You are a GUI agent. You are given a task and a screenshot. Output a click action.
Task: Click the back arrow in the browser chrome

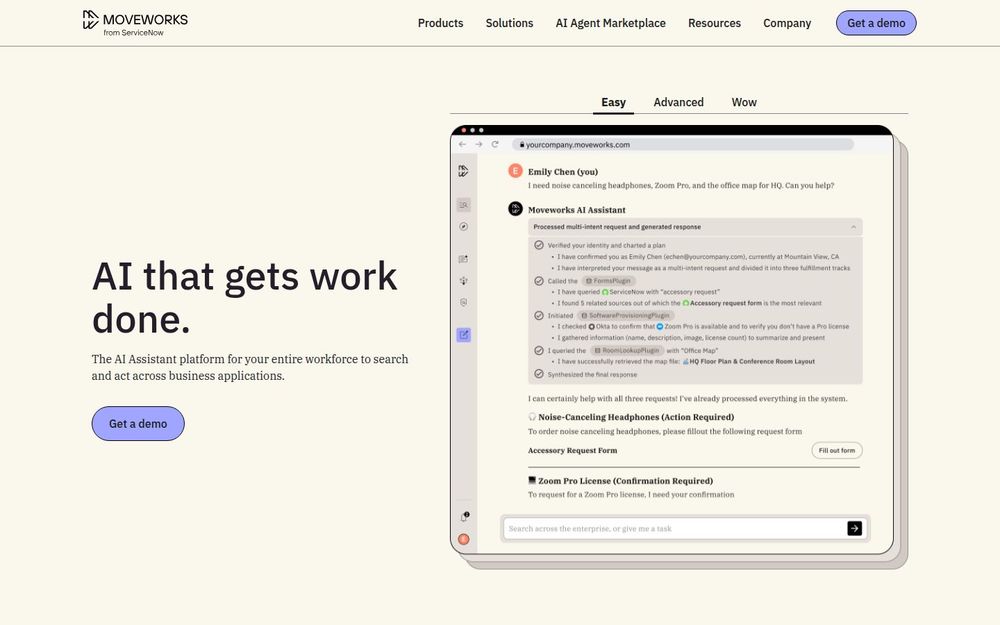461,143
